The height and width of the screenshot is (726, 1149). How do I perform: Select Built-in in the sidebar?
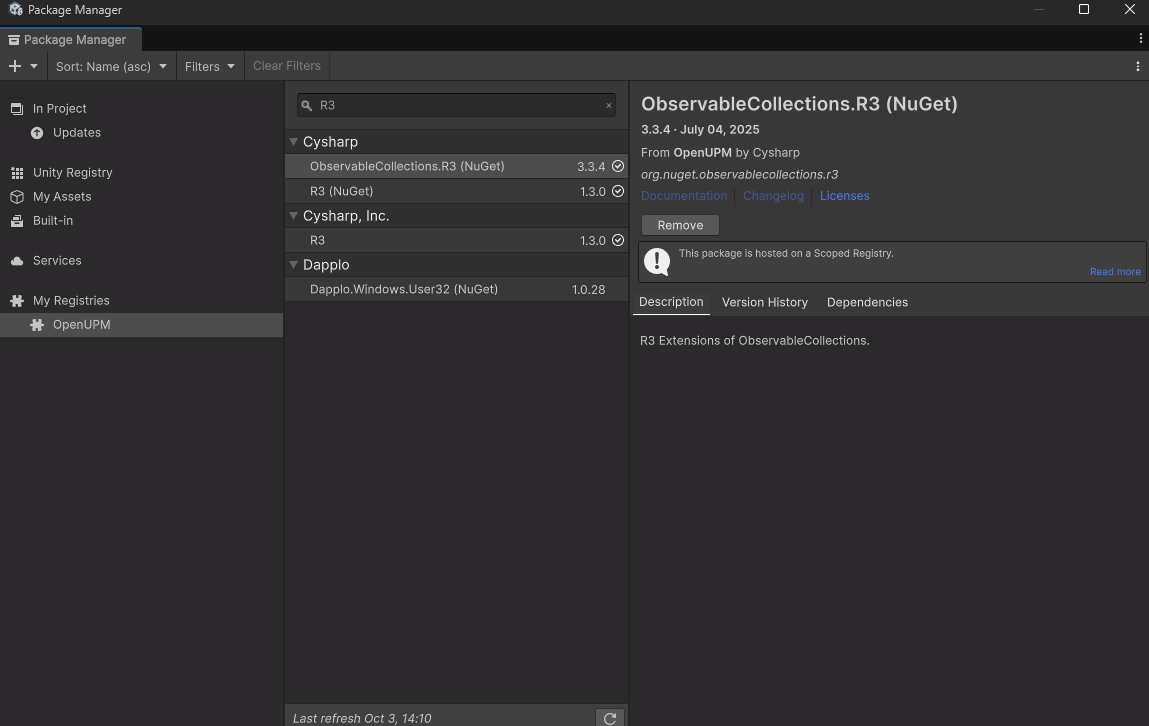53,221
